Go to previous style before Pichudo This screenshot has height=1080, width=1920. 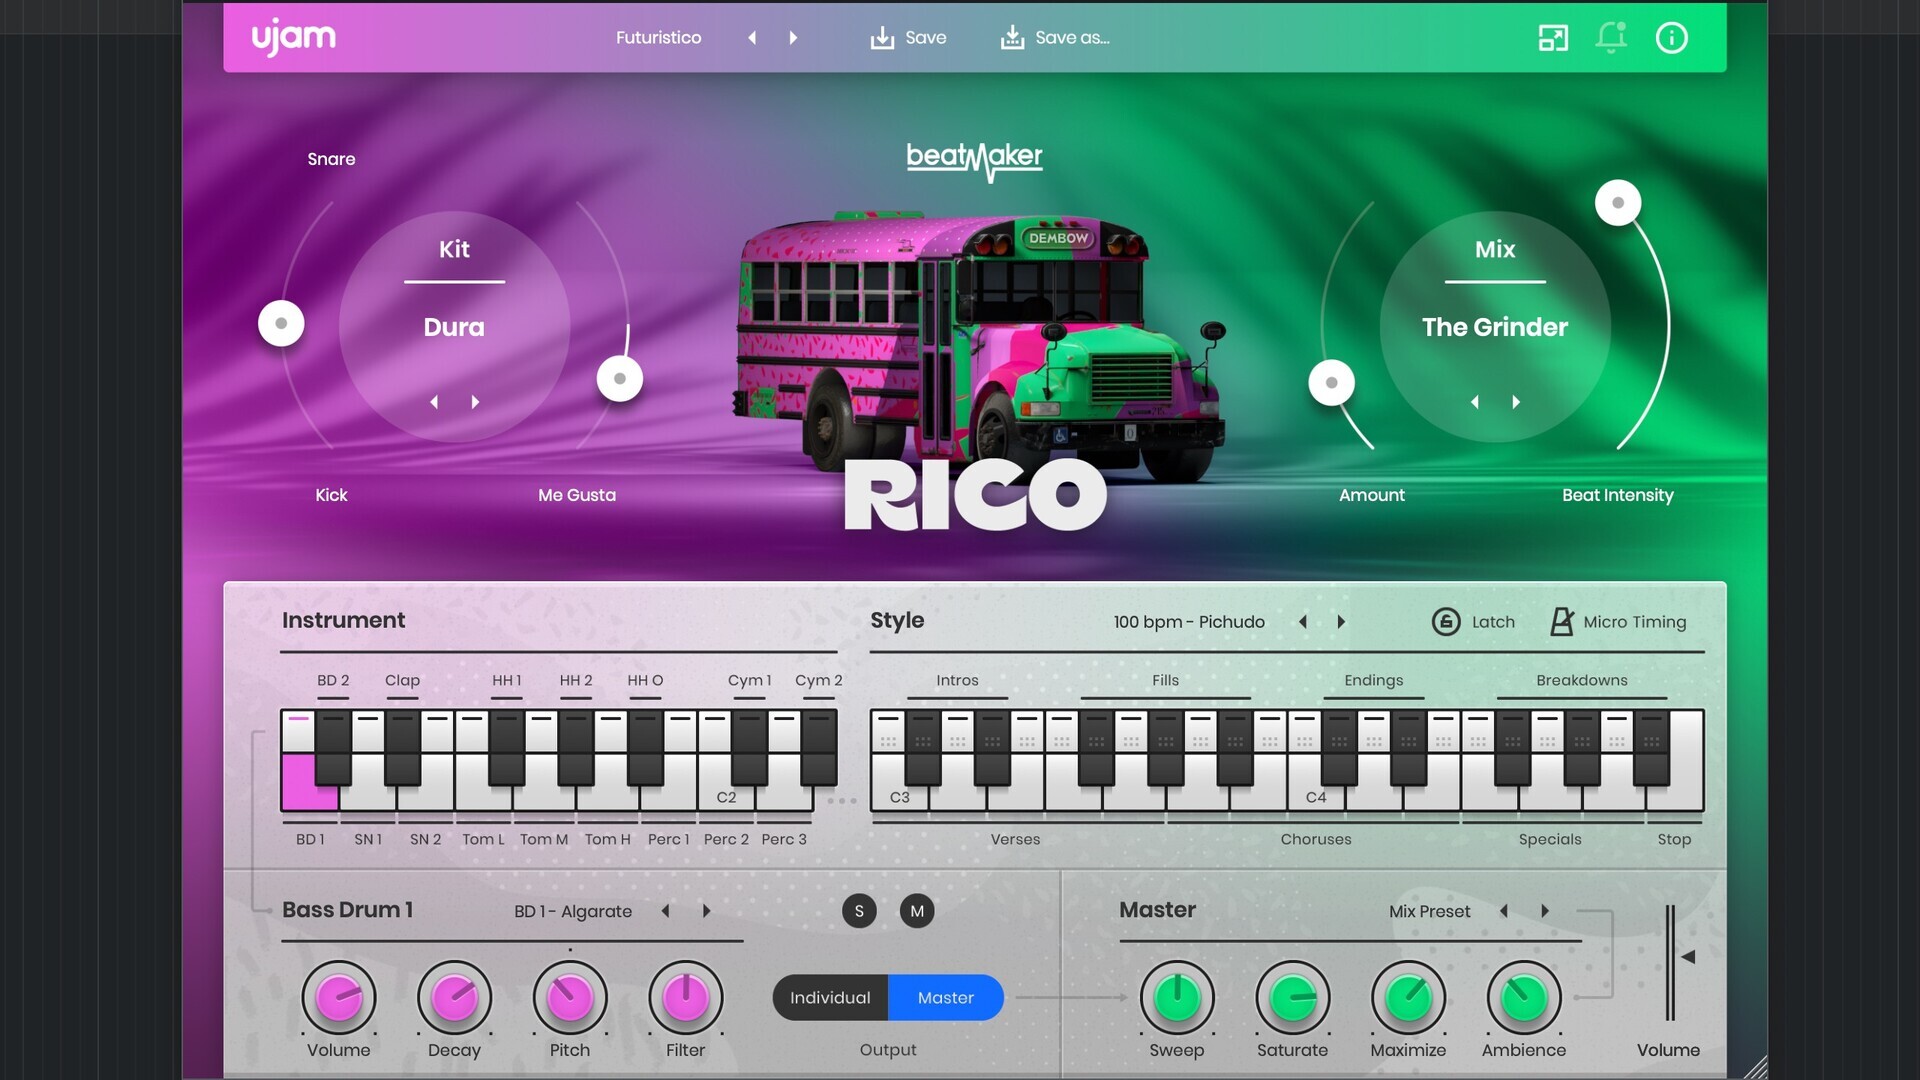click(1303, 622)
